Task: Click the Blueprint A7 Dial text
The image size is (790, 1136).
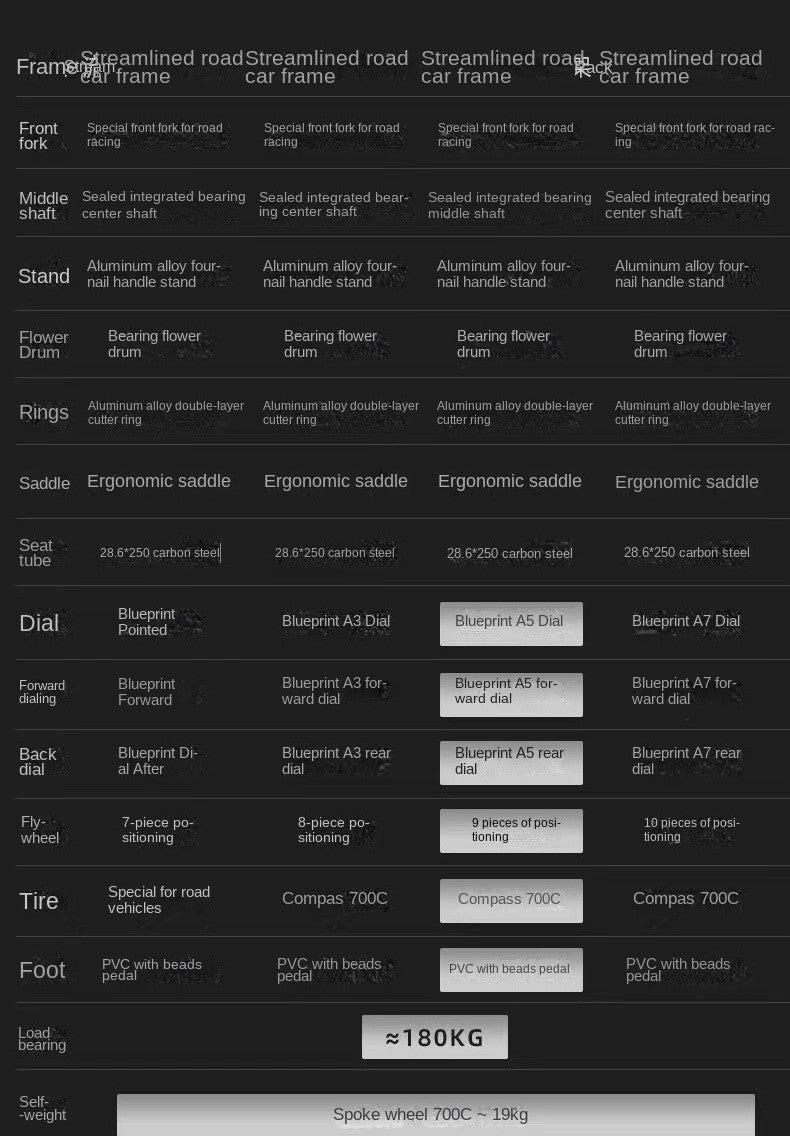Action: [686, 621]
